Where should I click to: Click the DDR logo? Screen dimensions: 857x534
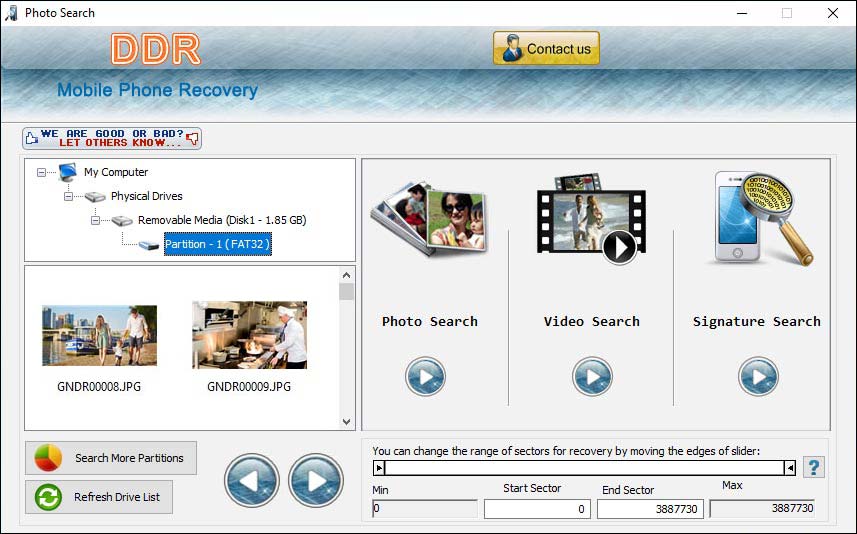tap(156, 49)
